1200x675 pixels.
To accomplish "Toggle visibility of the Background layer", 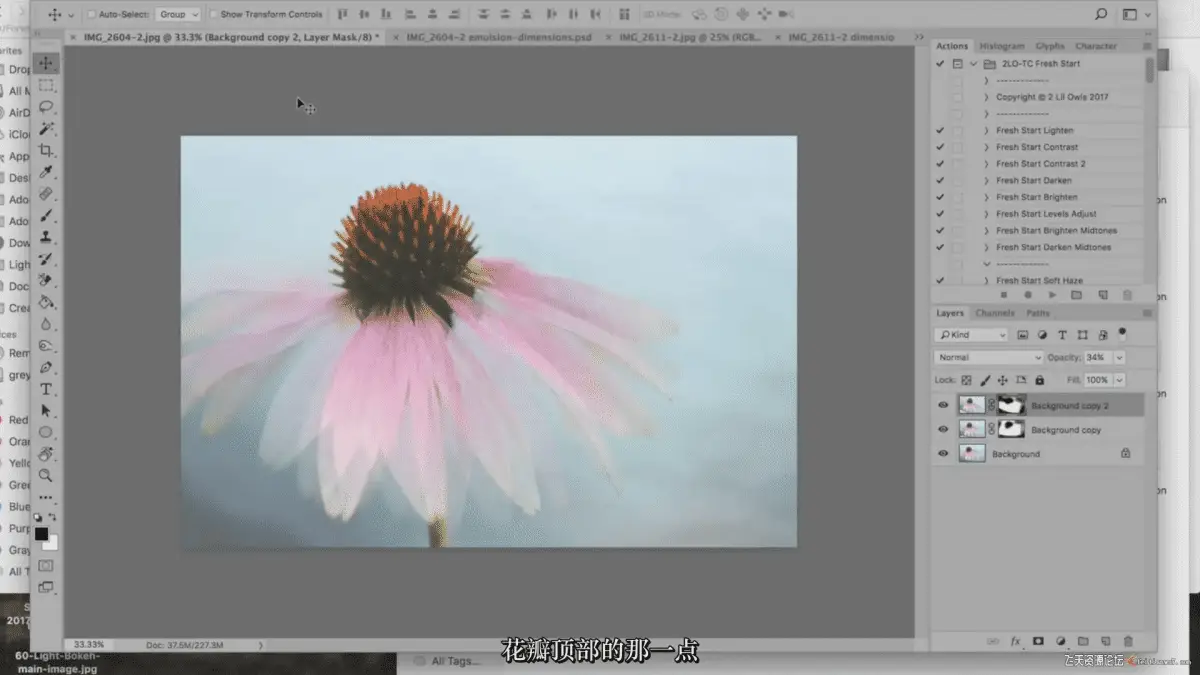I will [x=943, y=453].
